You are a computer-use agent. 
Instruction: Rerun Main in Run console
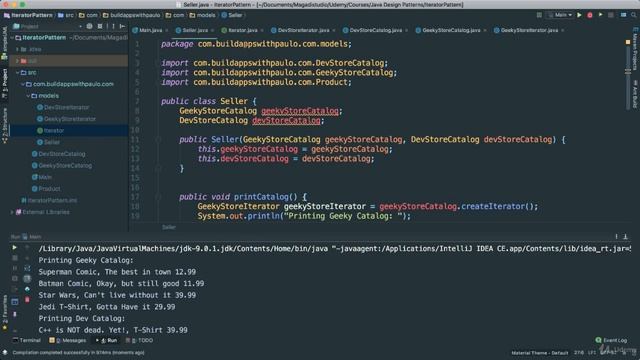tap(15, 247)
